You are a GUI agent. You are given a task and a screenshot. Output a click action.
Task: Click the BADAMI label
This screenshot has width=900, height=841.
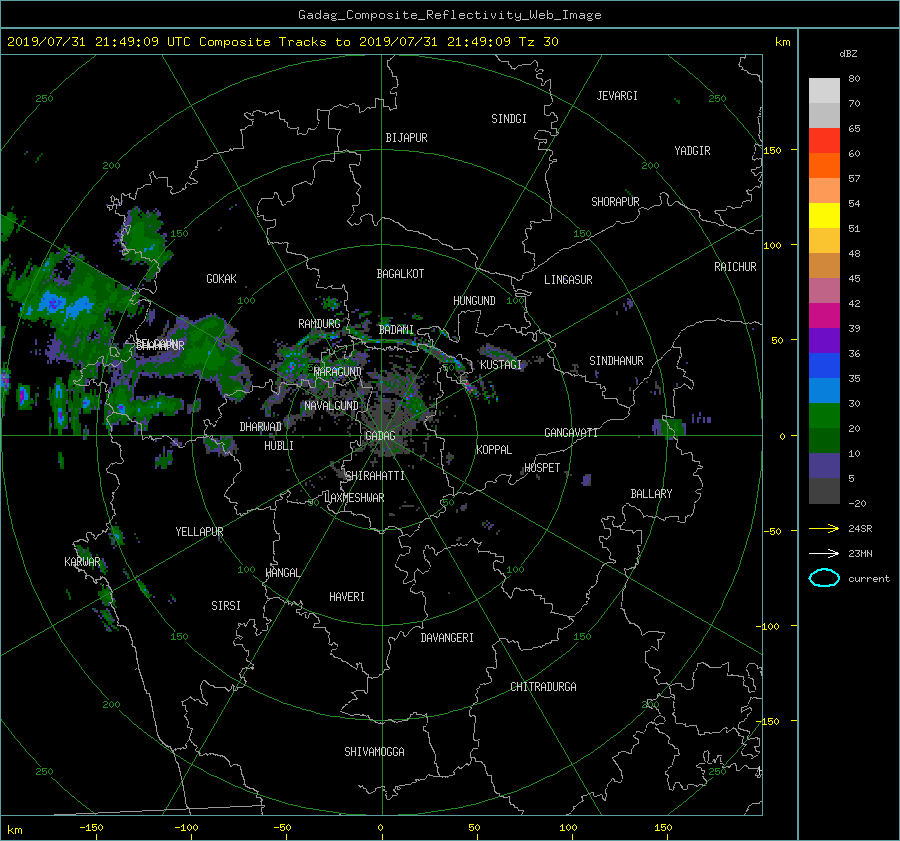click(x=396, y=330)
